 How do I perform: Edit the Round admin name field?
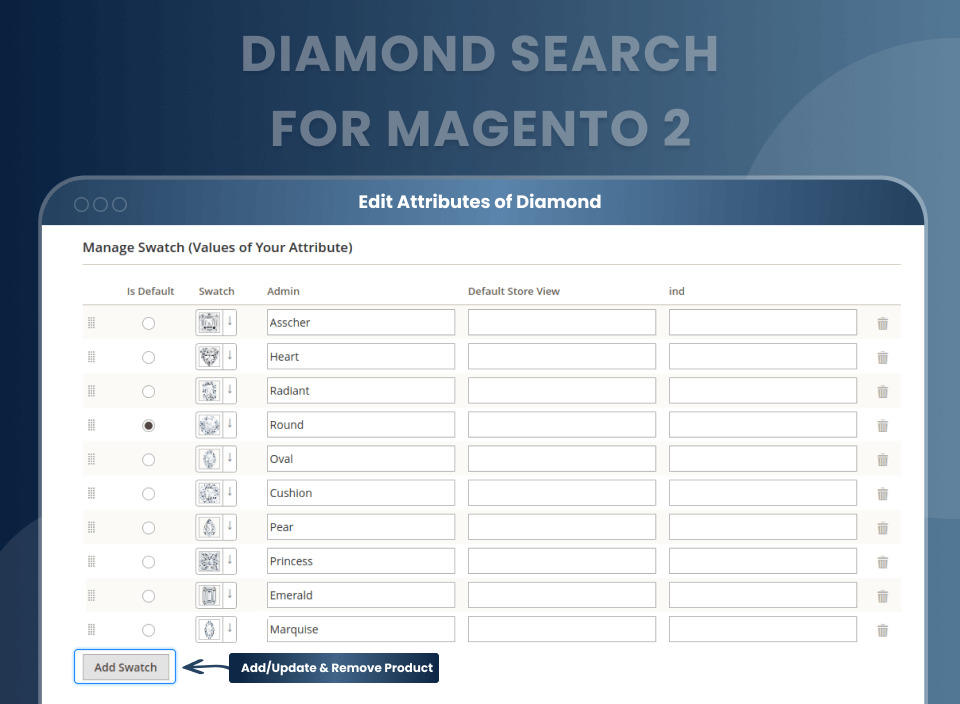(361, 425)
